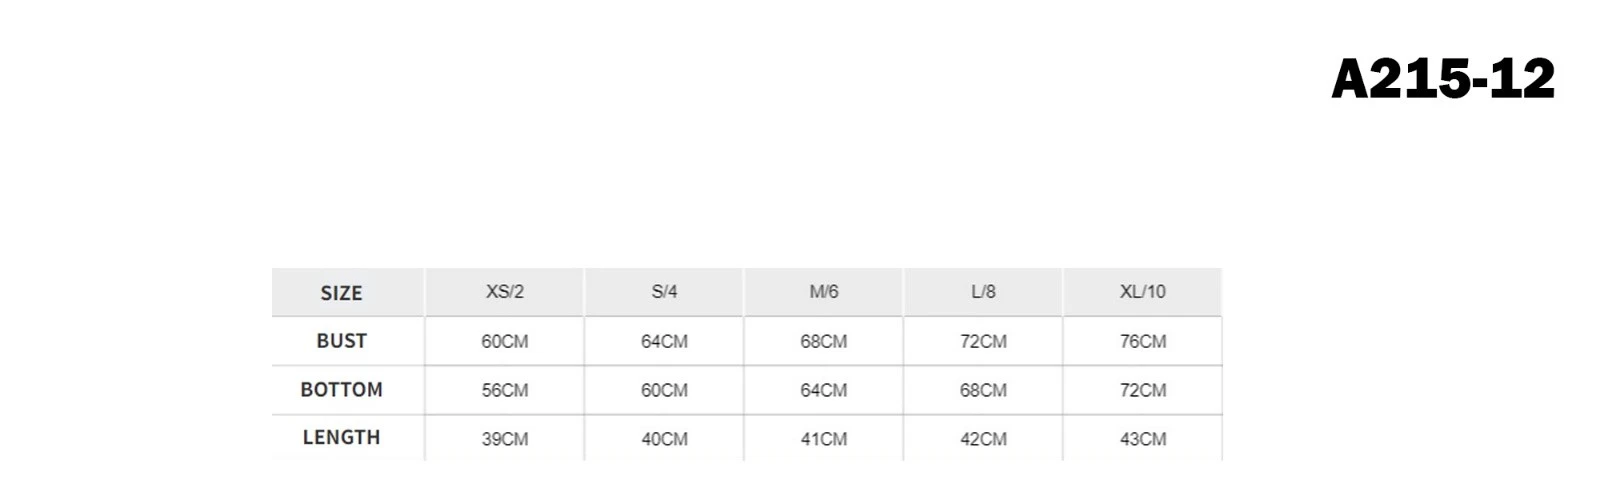Click the 68CM bottom value under L/8

click(983, 390)
